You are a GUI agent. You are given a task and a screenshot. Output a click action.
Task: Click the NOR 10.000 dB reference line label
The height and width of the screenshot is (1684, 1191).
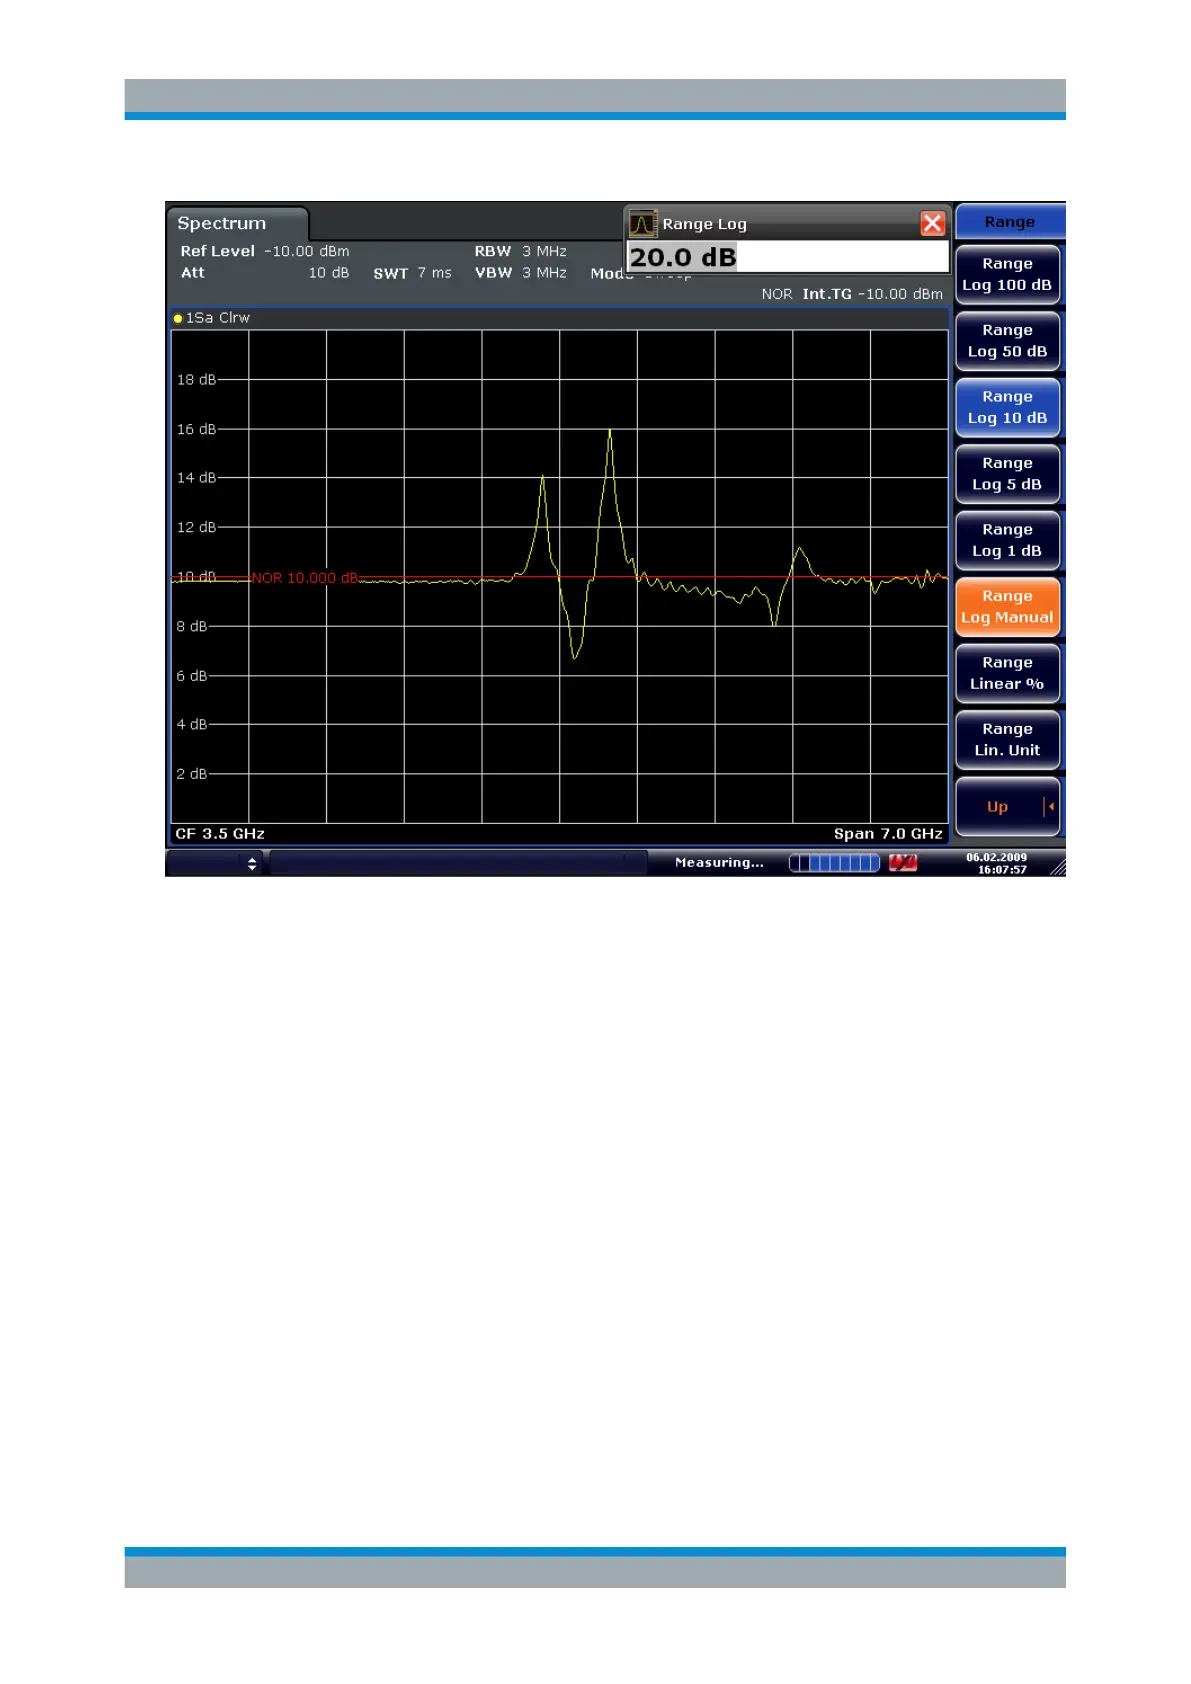tap(304, 578)
